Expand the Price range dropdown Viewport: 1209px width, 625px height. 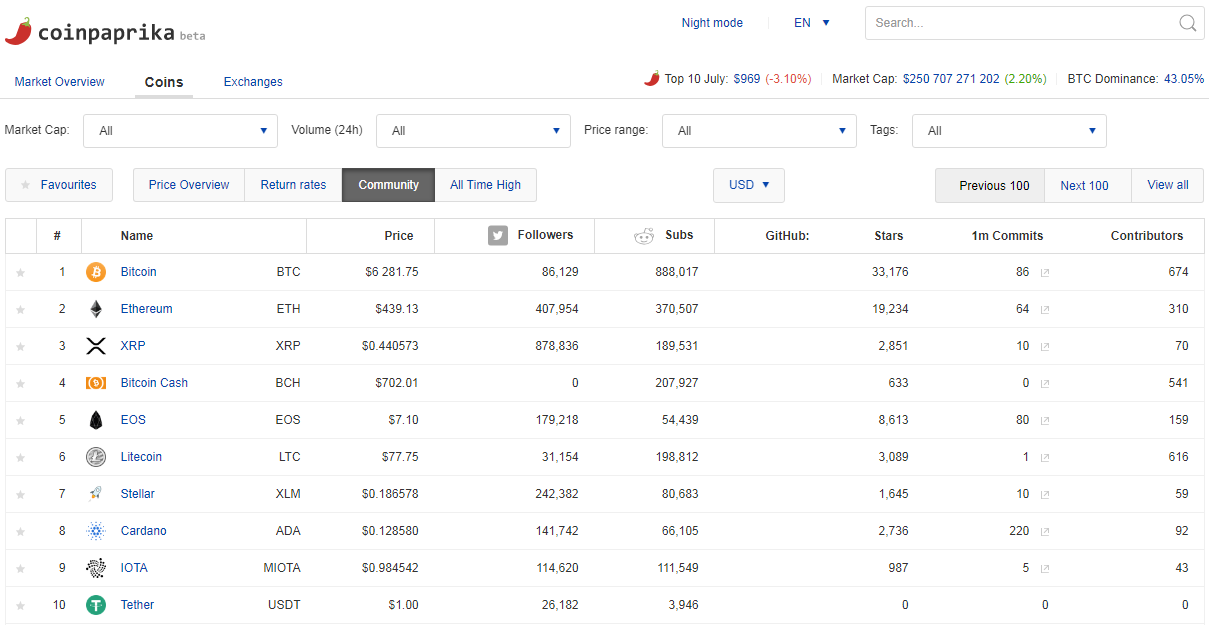(x=759, y=131)
